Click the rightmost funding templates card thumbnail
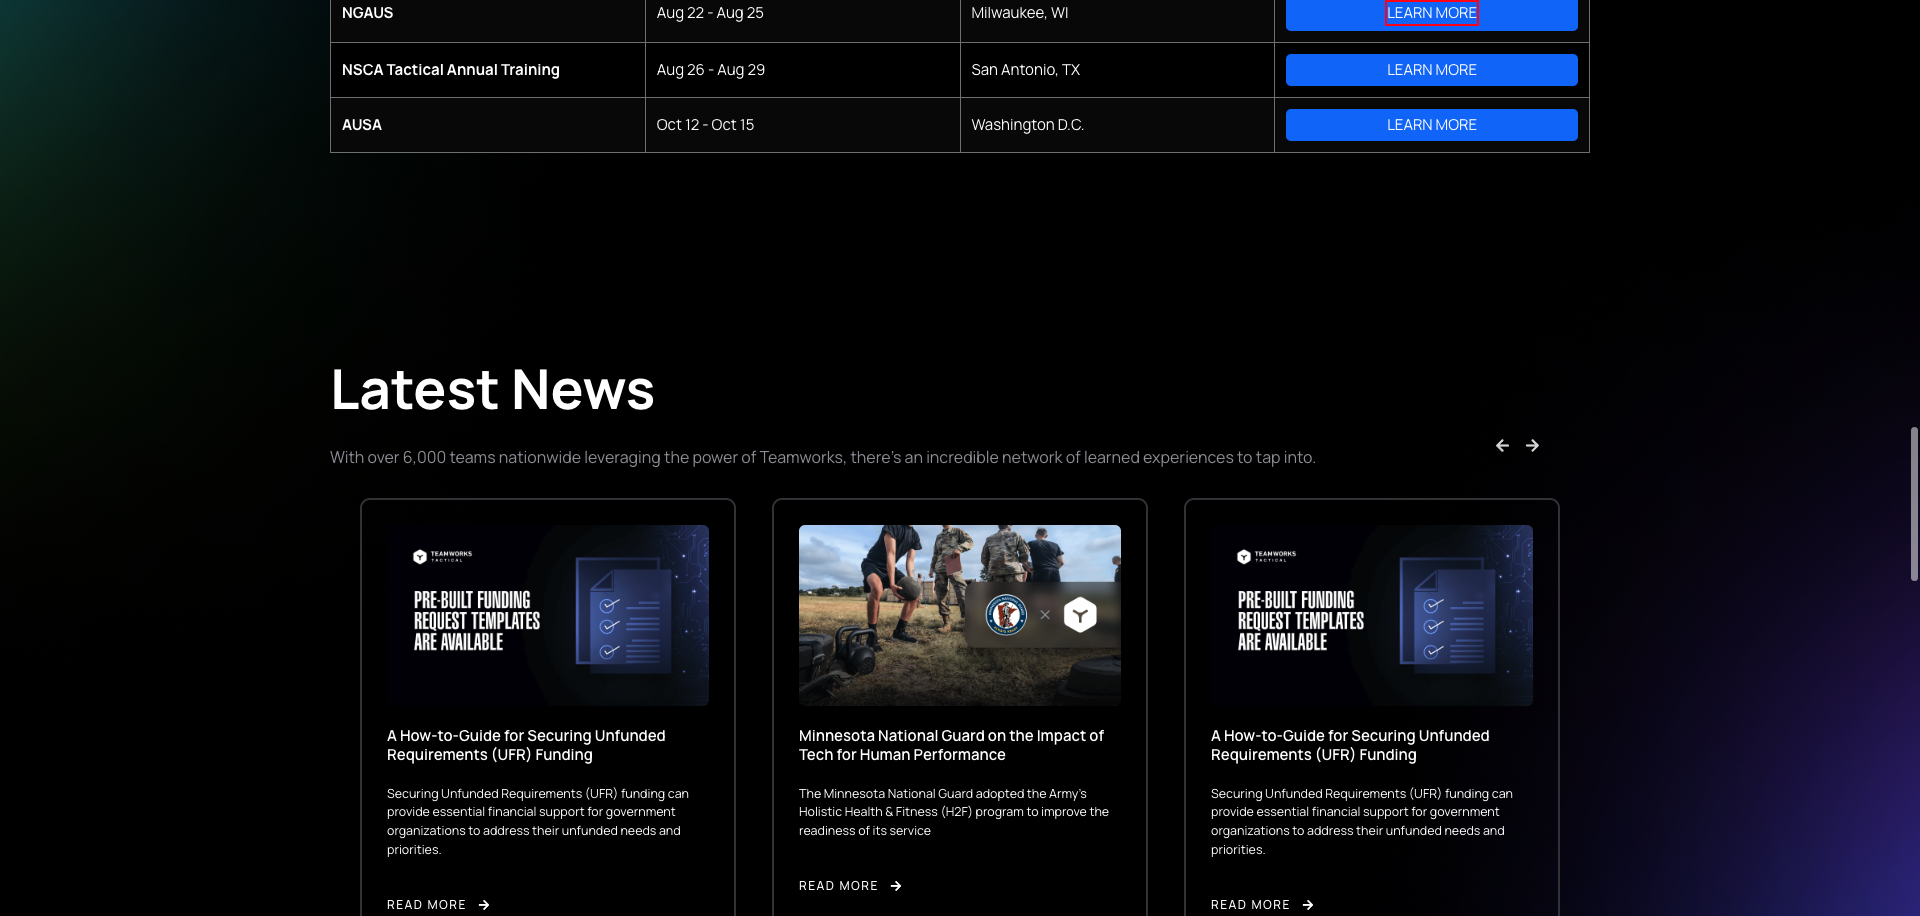The width and height of the screenshot is (1920, 916). (x=1371, y=615)
